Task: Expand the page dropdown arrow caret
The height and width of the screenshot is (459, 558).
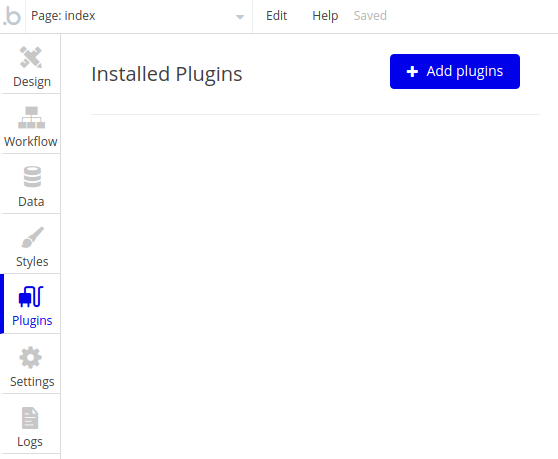Action: (240, 17)
